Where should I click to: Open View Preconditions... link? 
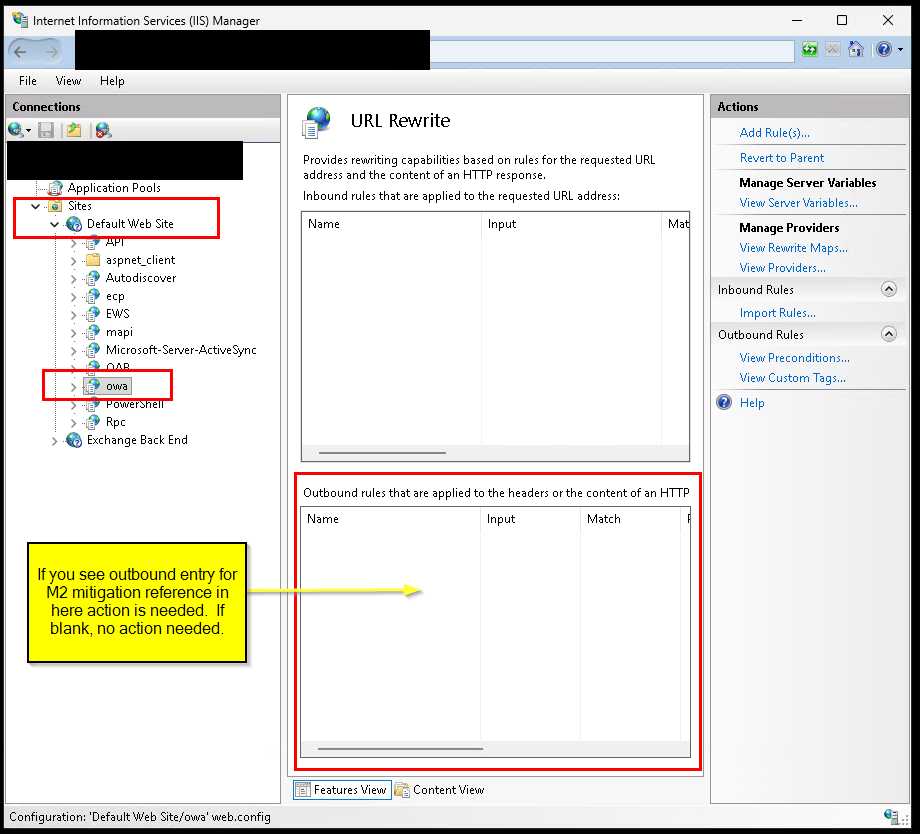coord(794,358)
